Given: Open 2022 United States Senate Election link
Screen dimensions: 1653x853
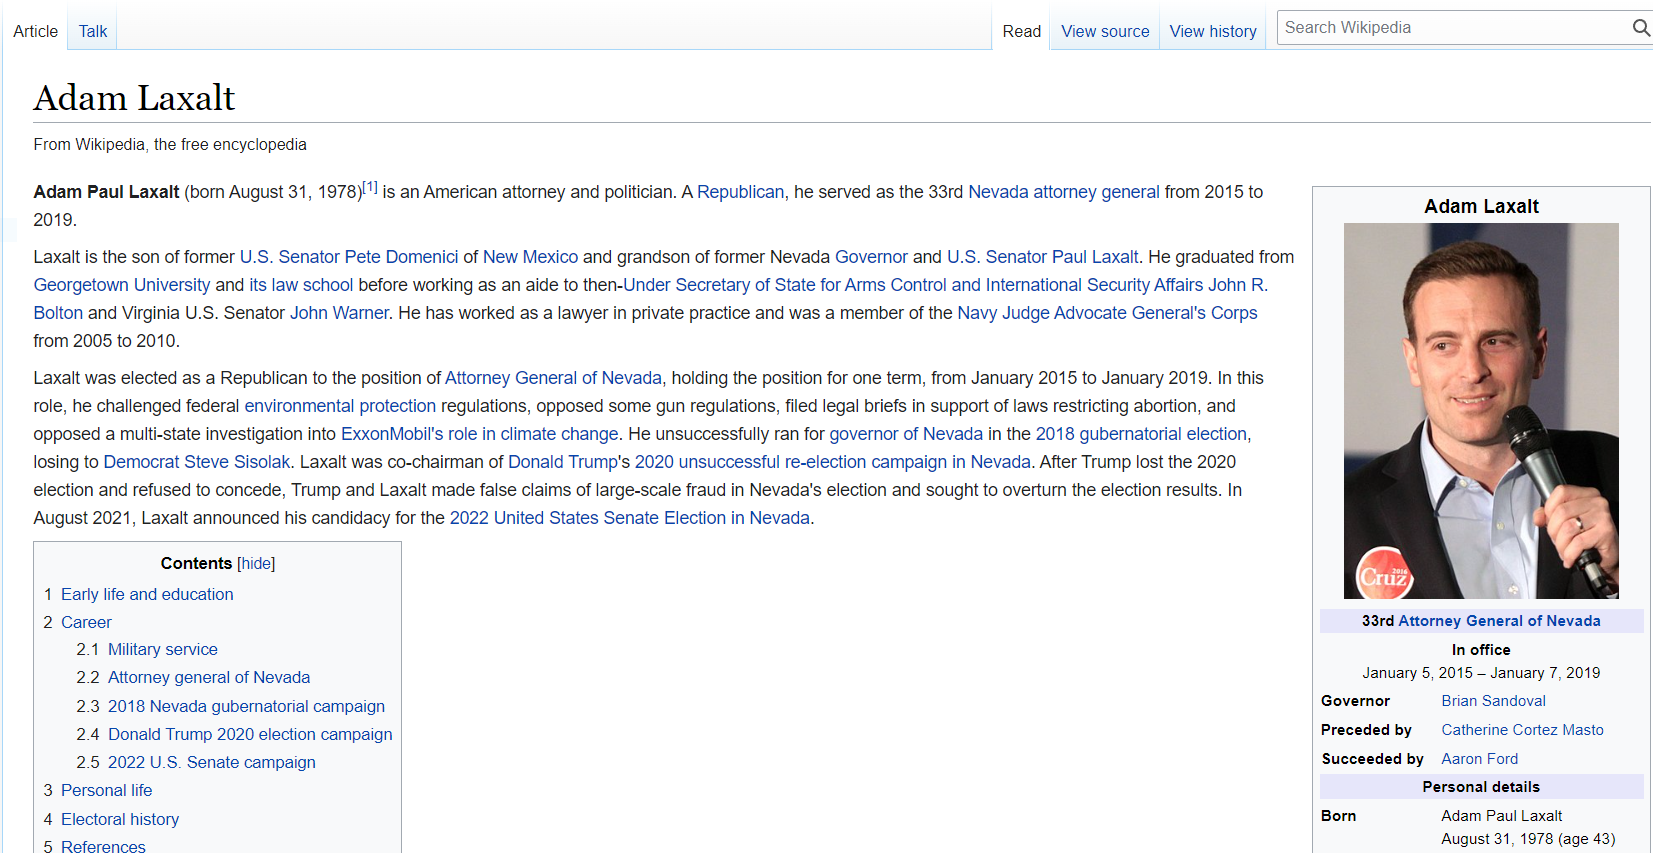Looking at the screenshot, I should tap(629, 518).
